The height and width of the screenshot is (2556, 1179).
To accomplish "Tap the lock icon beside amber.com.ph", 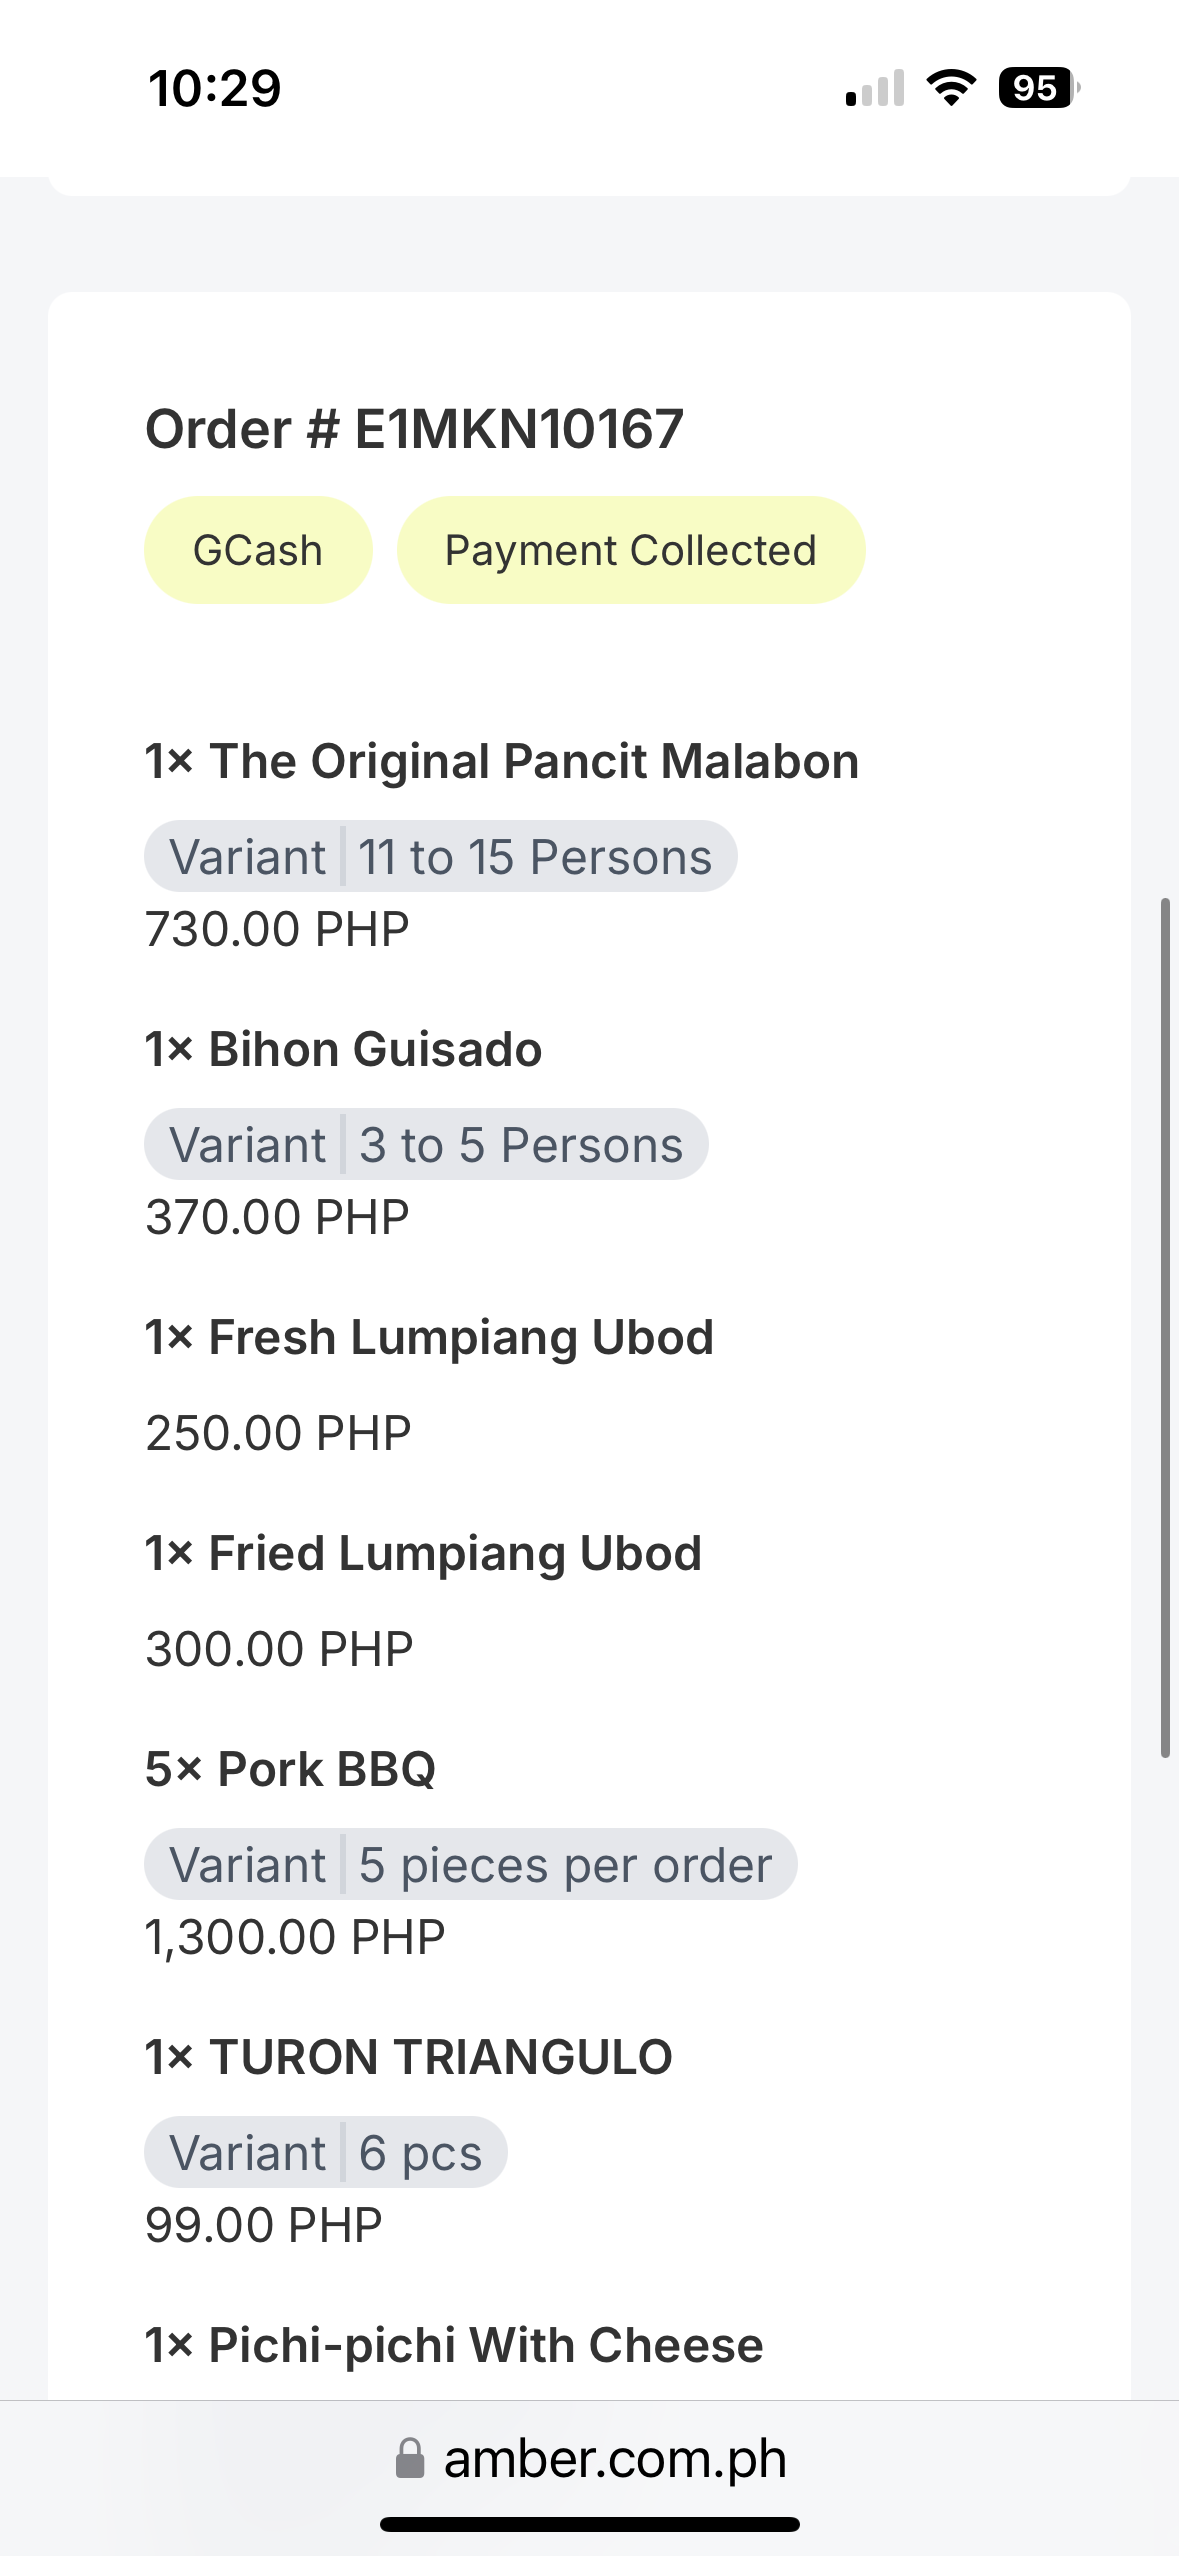I will (x=410, y=2458).
